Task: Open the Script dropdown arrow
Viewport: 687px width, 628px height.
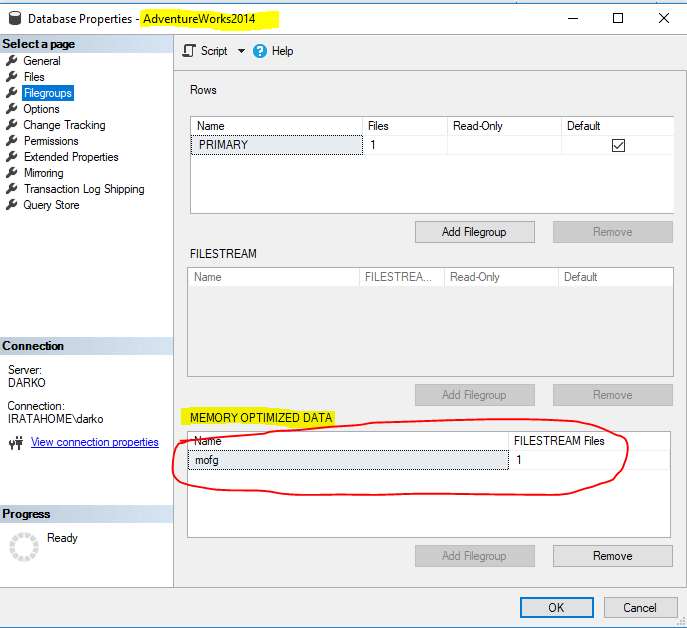Action: [241, 51]
